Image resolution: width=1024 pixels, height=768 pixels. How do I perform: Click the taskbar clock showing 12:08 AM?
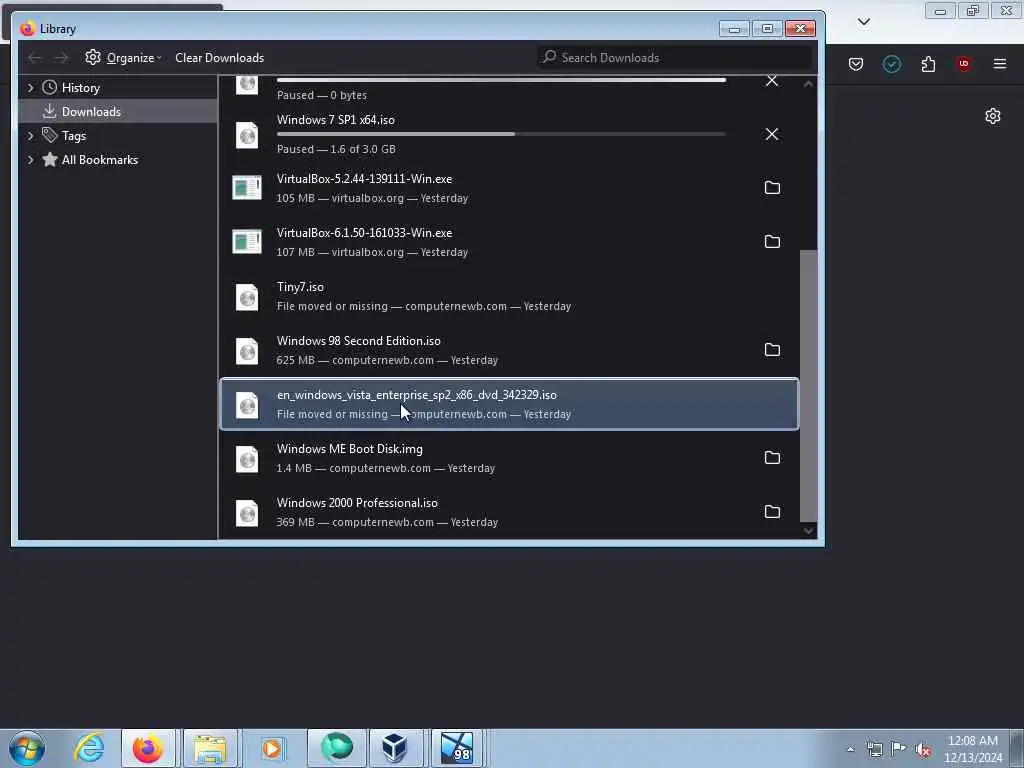pyautogui.click(x=973, y=749)
